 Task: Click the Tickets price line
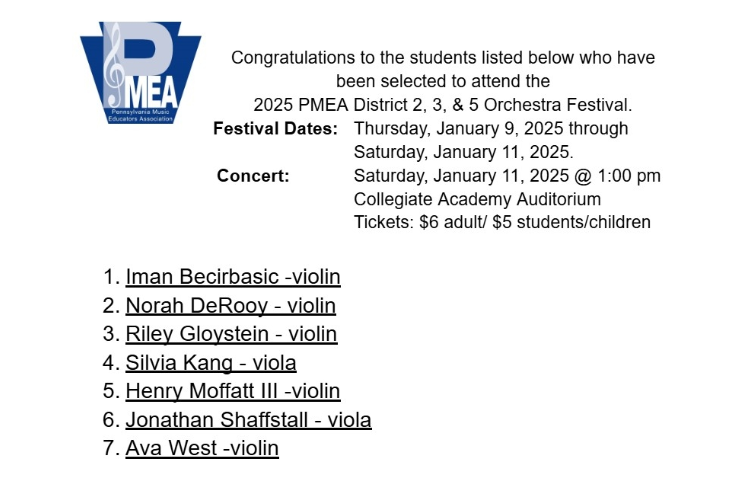(x=502, y=222)
